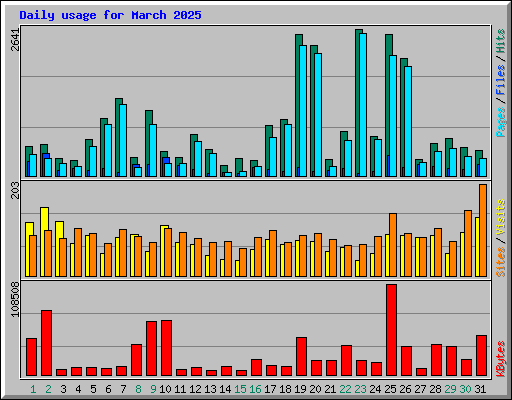Click the 108508 KBytes axis label
This screenshot has width=512, height=400.
pyautogui.click(x=15, y=299)
